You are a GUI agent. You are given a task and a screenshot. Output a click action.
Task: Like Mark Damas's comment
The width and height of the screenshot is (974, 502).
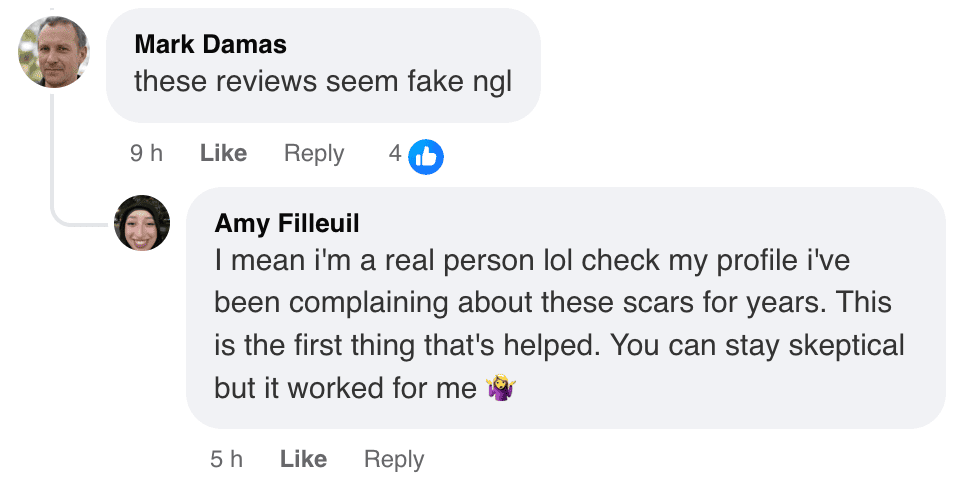click(x=223, y=153)
